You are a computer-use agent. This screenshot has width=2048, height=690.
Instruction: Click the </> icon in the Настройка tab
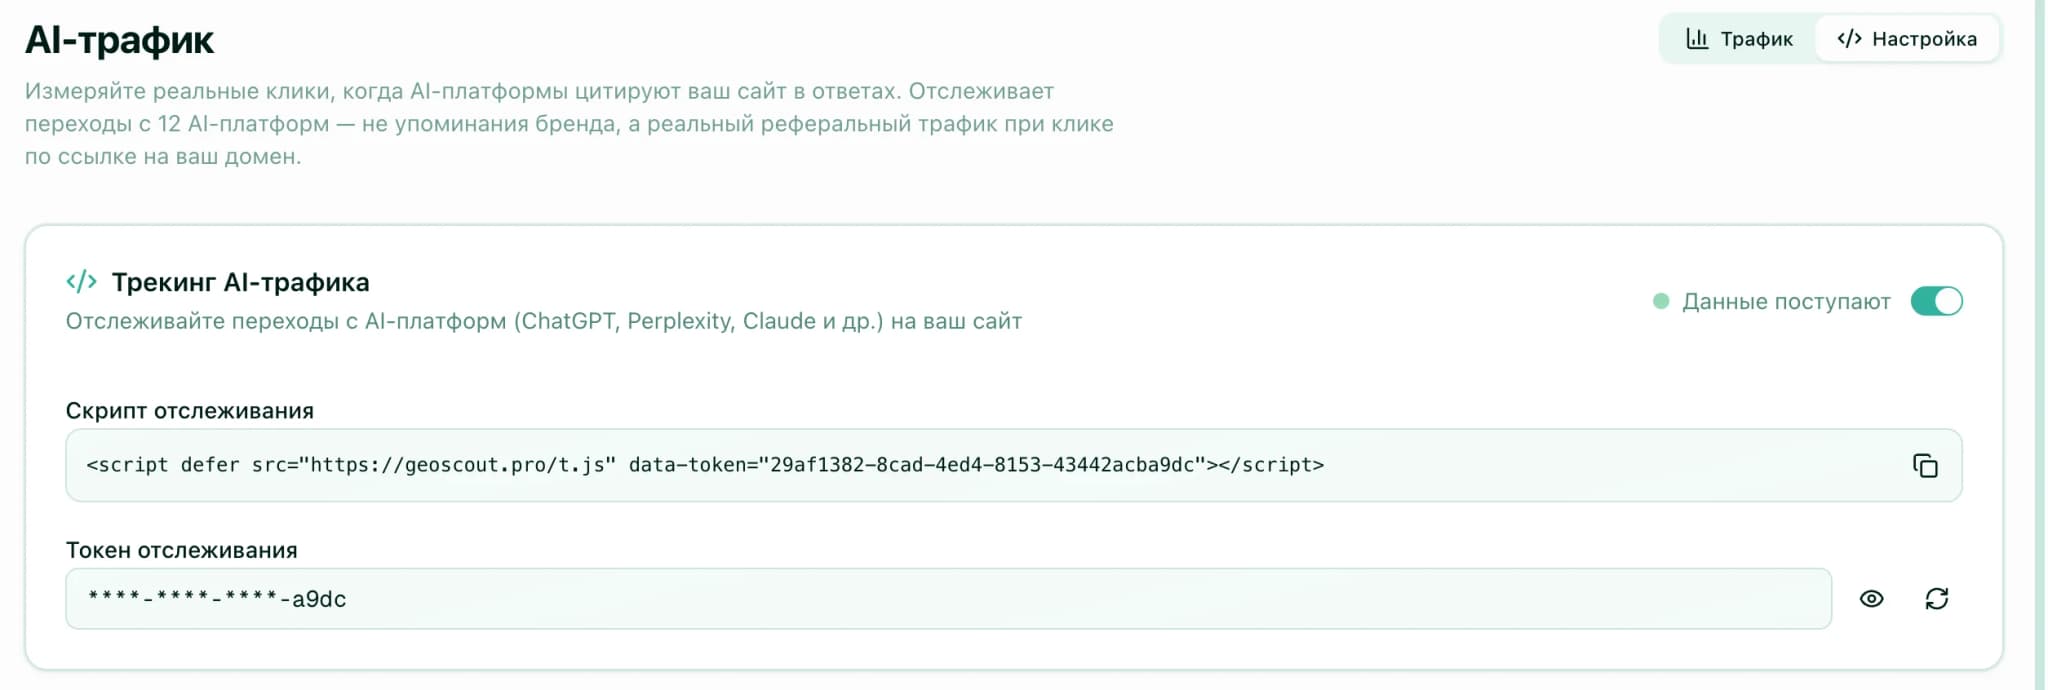(x=1849, y=38)
